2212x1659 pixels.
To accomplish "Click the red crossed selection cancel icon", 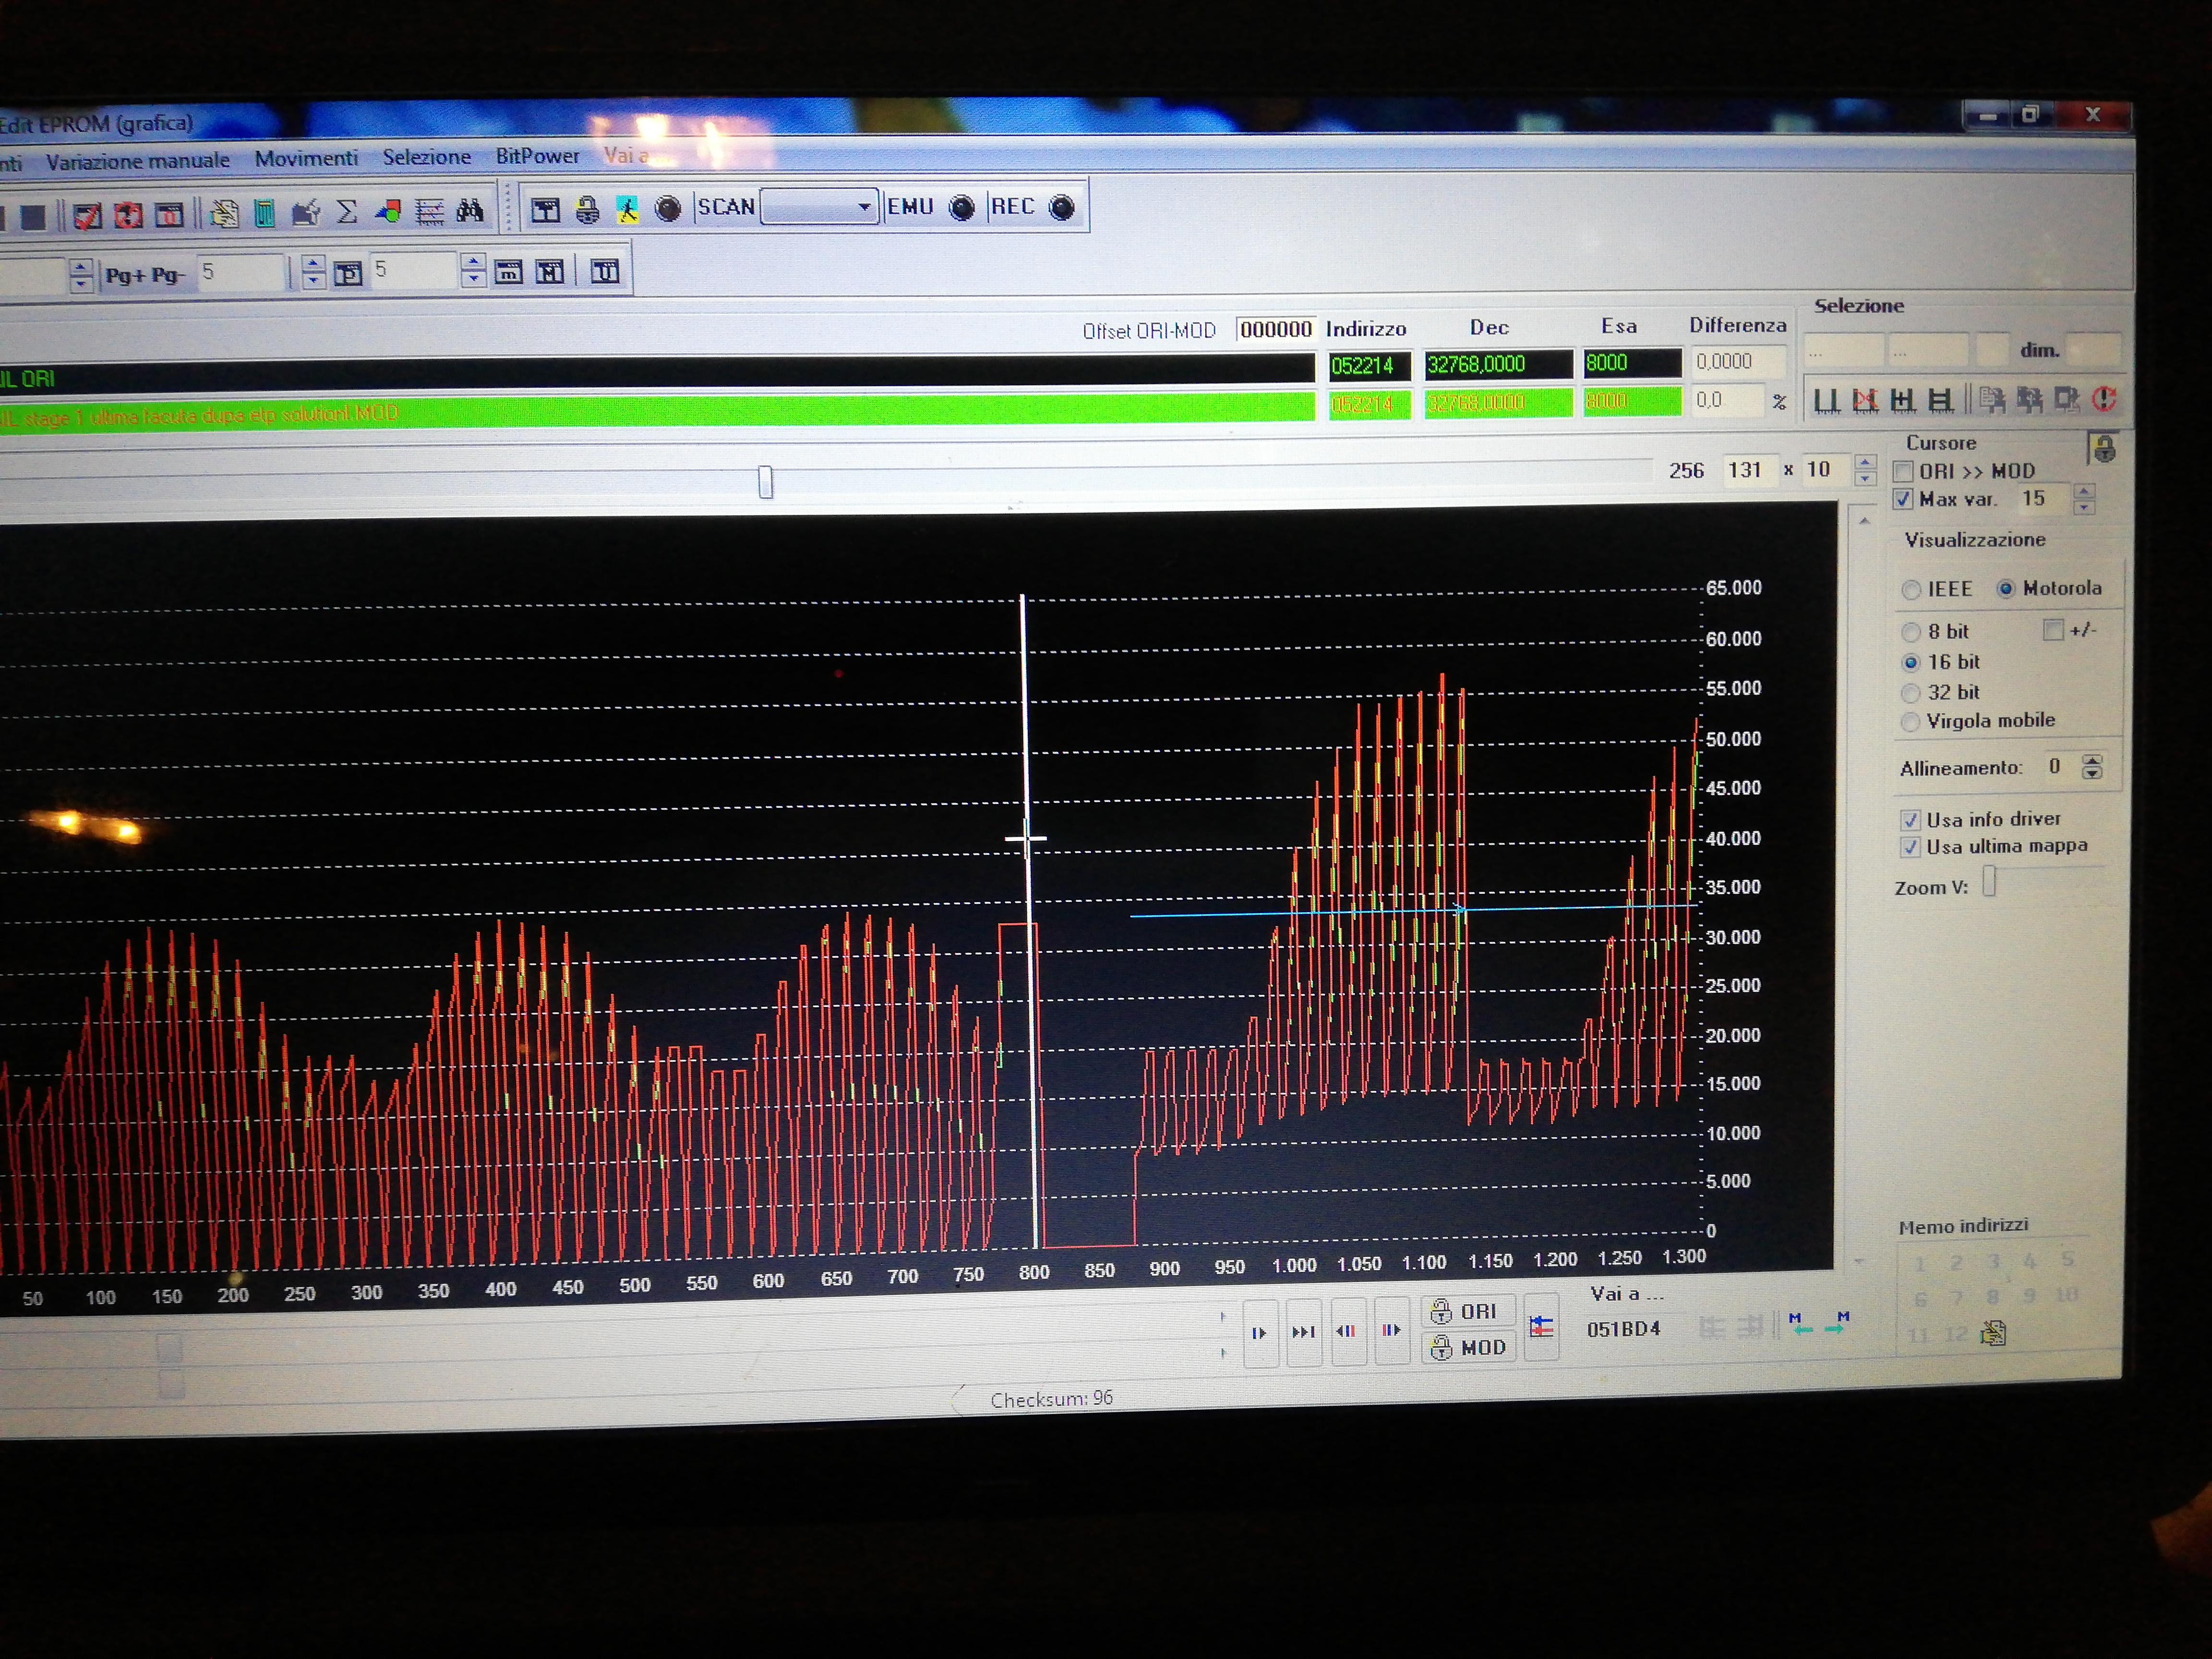I will (1865, 401).
